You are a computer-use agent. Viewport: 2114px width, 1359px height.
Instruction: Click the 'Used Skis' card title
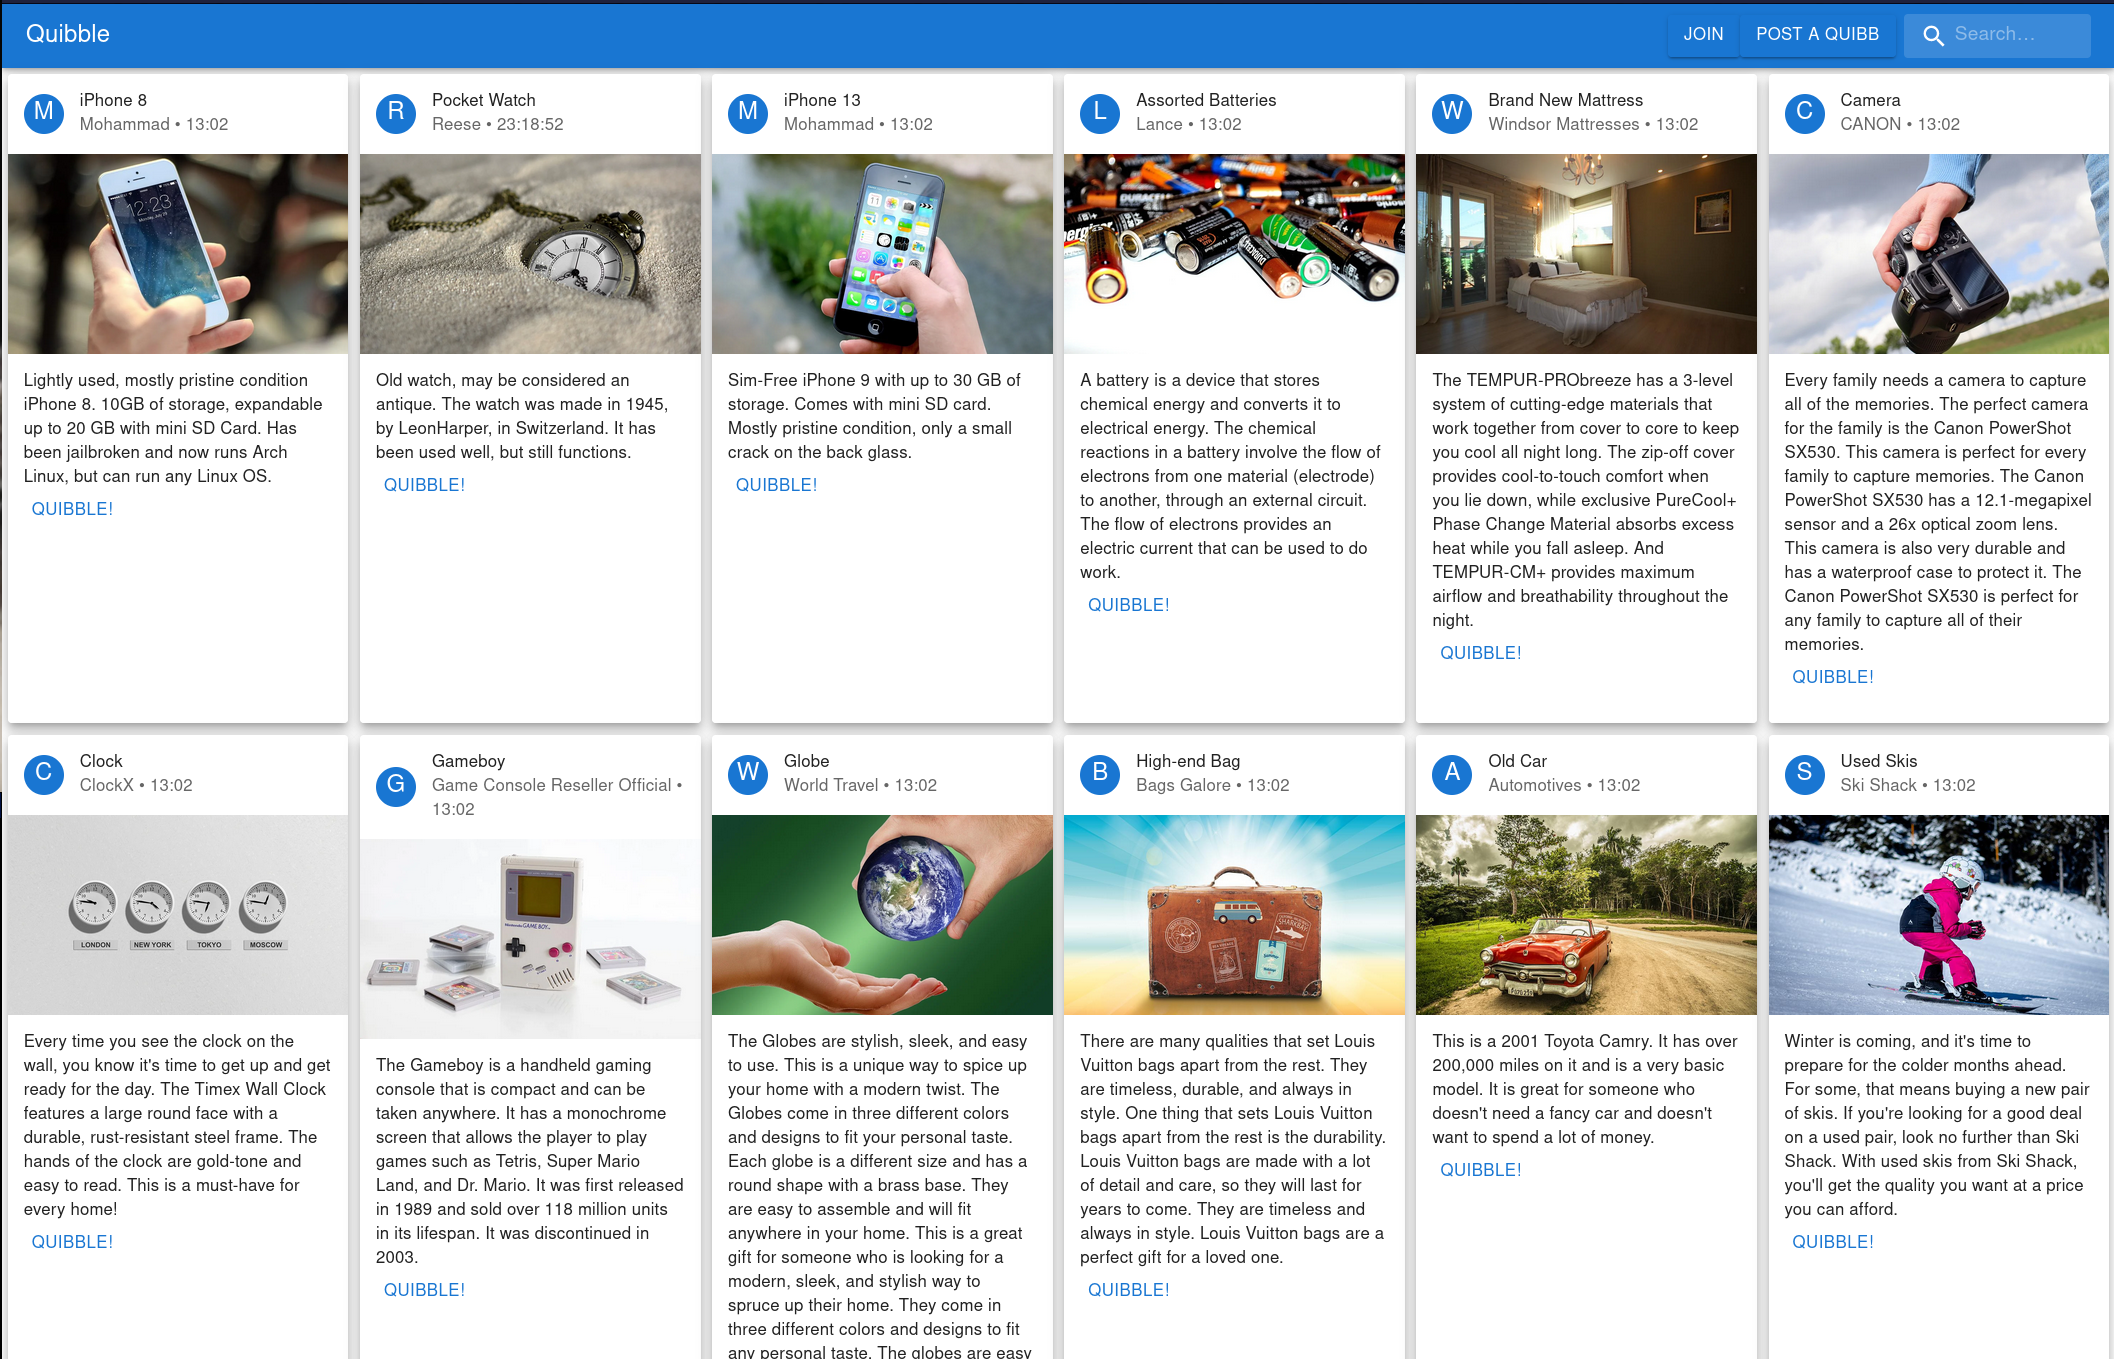pyautogui.click(x=1878, y=761)
